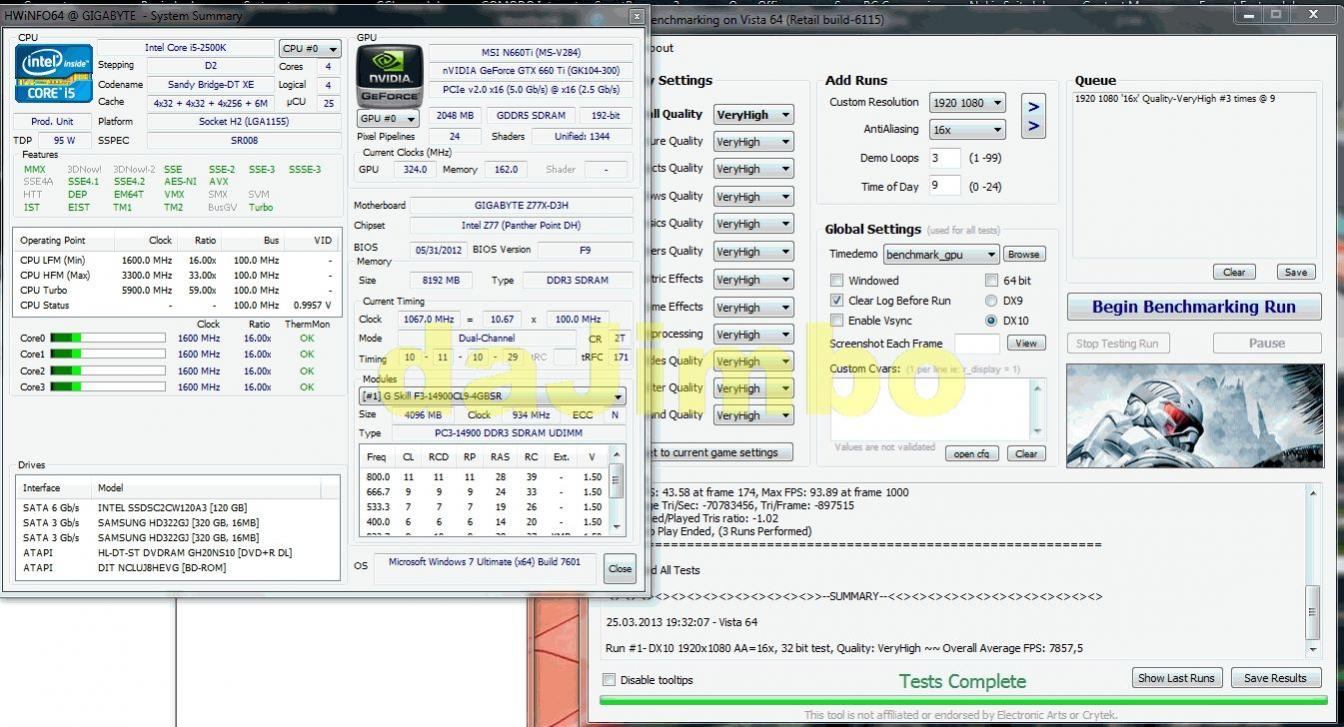Viewport: 1344px width, 727px height.
Task: Tick the 64 bit checkbox
Action: coord(991,281)
